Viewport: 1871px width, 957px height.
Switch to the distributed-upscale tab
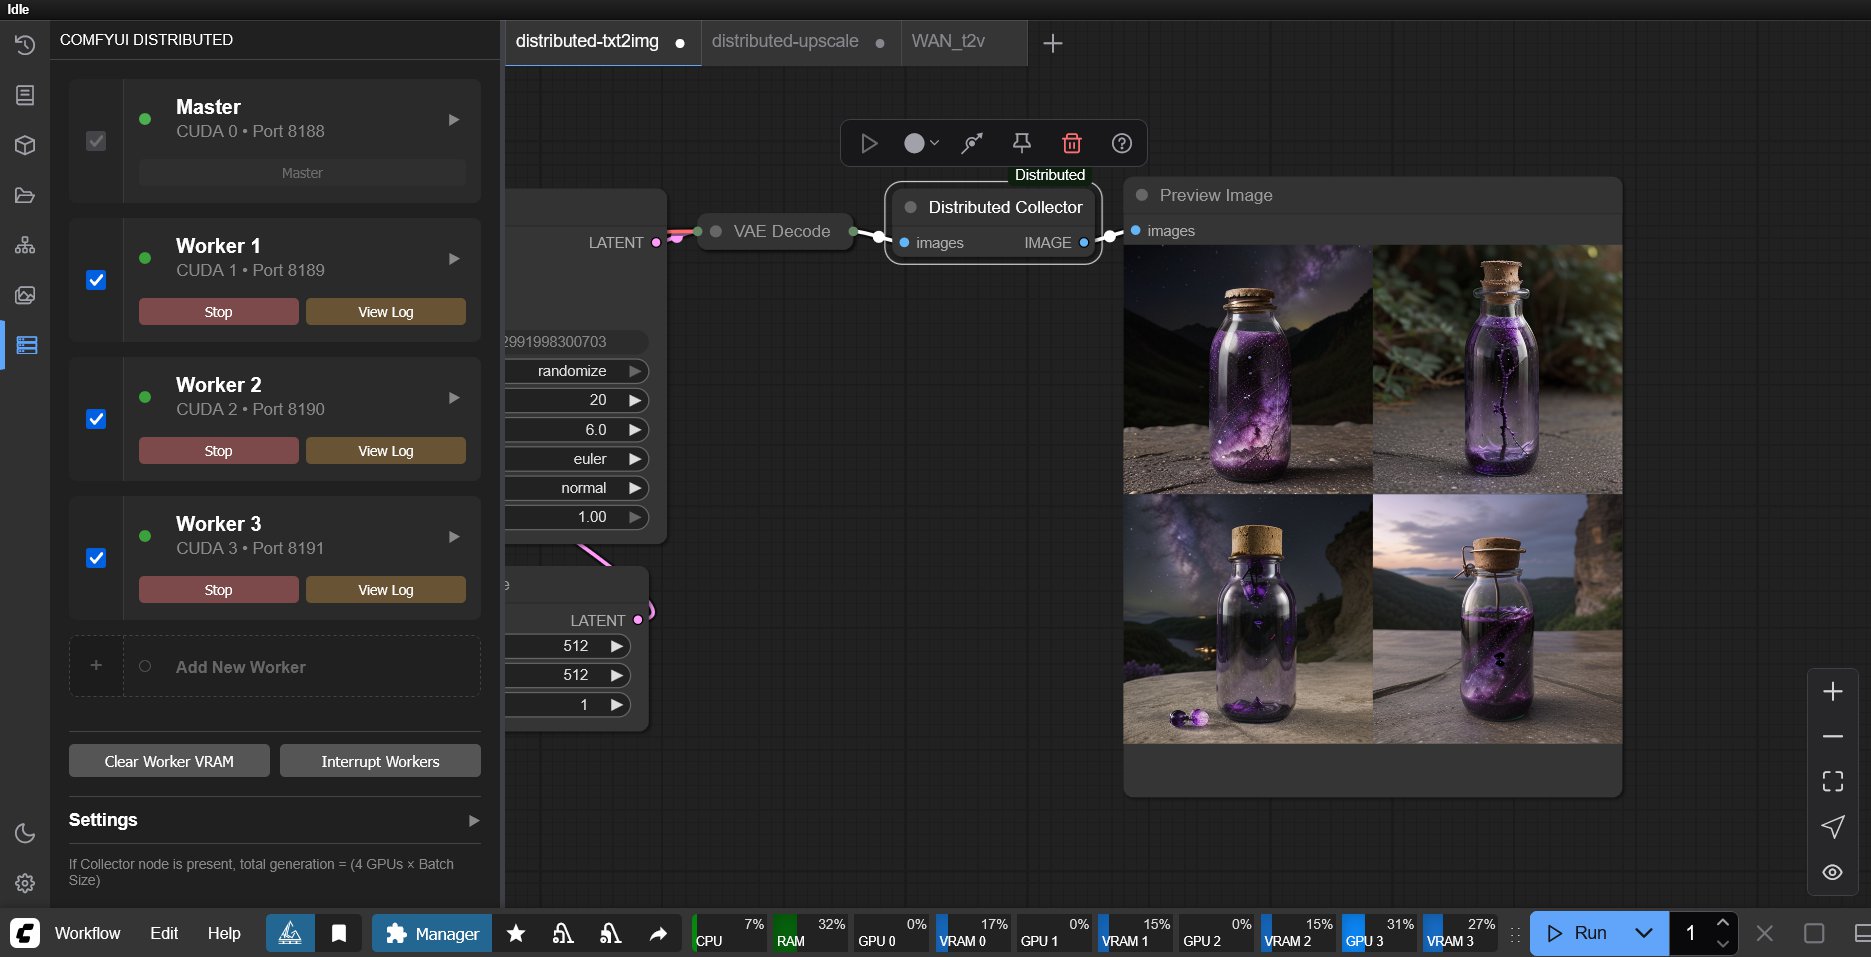pyautogui.click(x=785, y=41)
